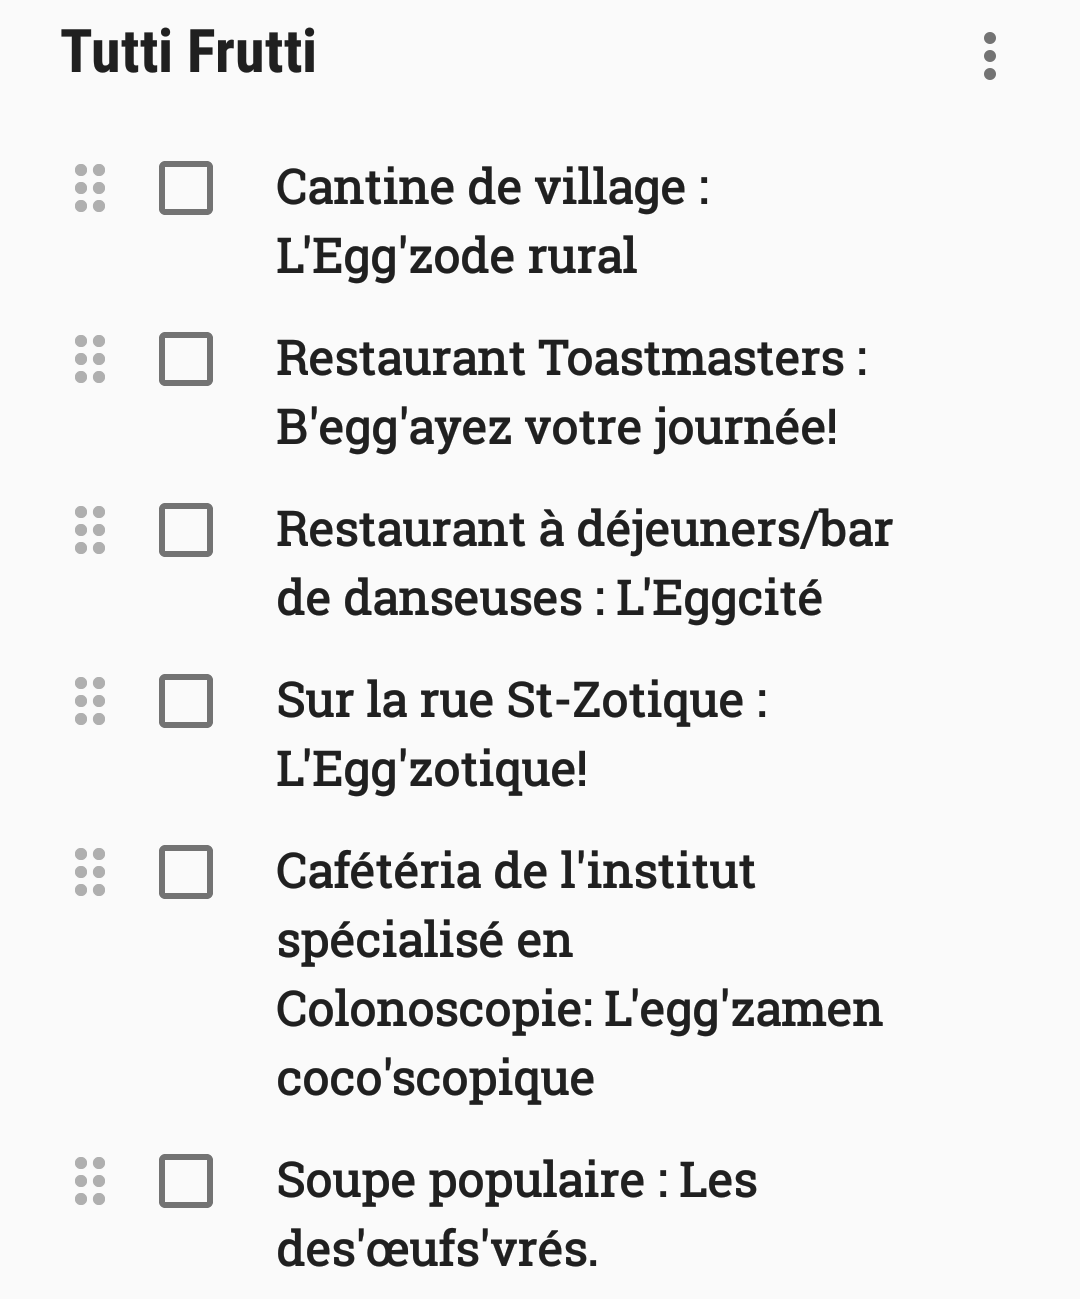
Task: Open the Tutti Frutti list options menu
Action: tap(989, 56)
